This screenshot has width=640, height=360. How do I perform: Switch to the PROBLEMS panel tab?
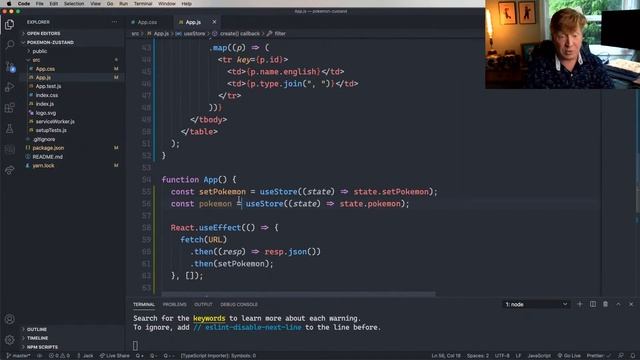[174, 304]
